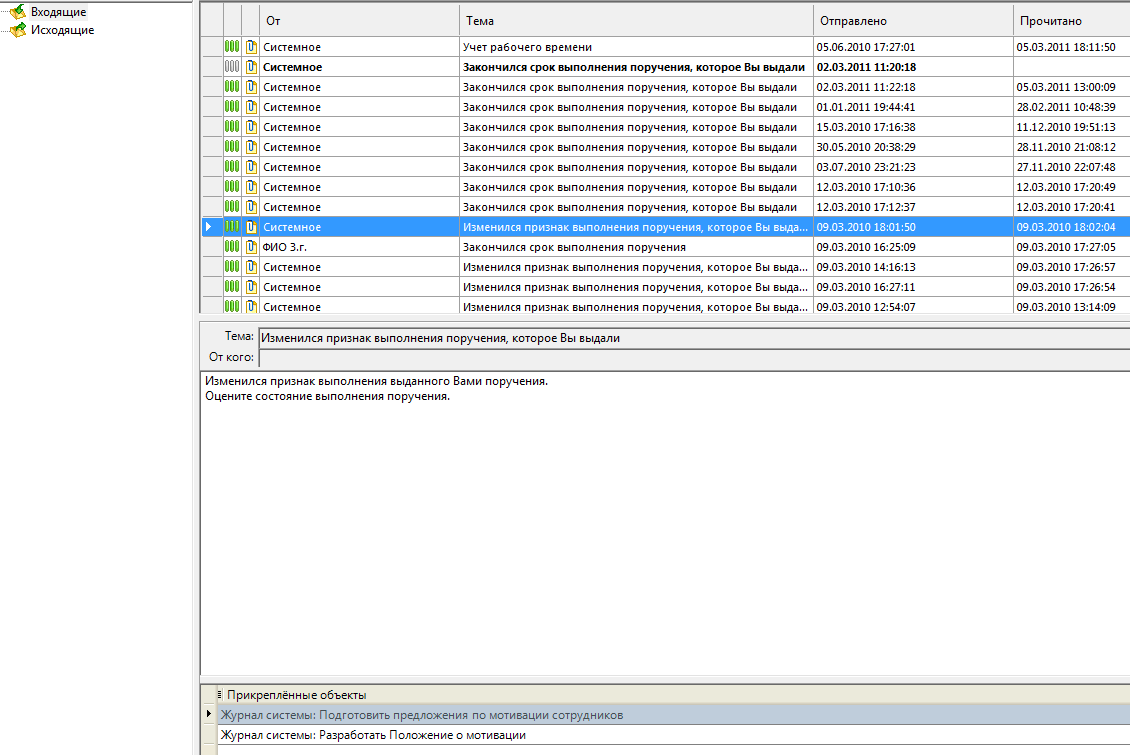
Task: Open attached Разработать Положение о мотивации
Action: coord(372,735)
